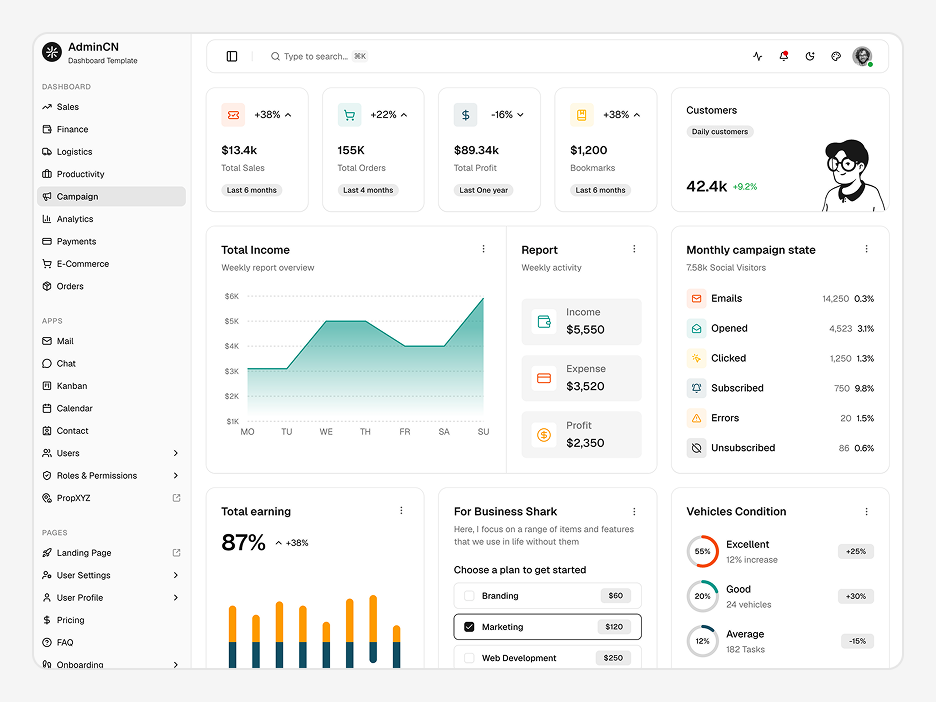The image size is (936, 702).
Task: Open For Business Shark options menu
Action: [634, 512]
